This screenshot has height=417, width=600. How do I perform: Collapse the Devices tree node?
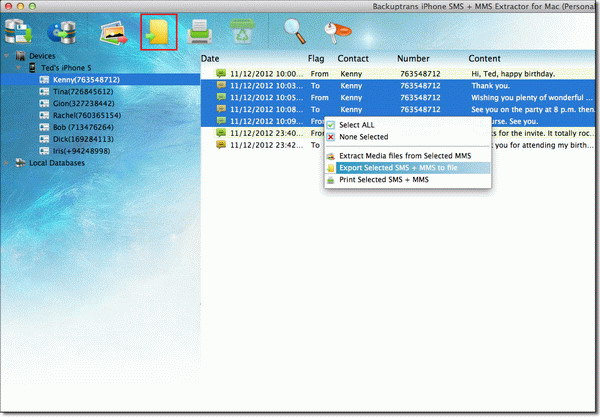tap(7, 56)
